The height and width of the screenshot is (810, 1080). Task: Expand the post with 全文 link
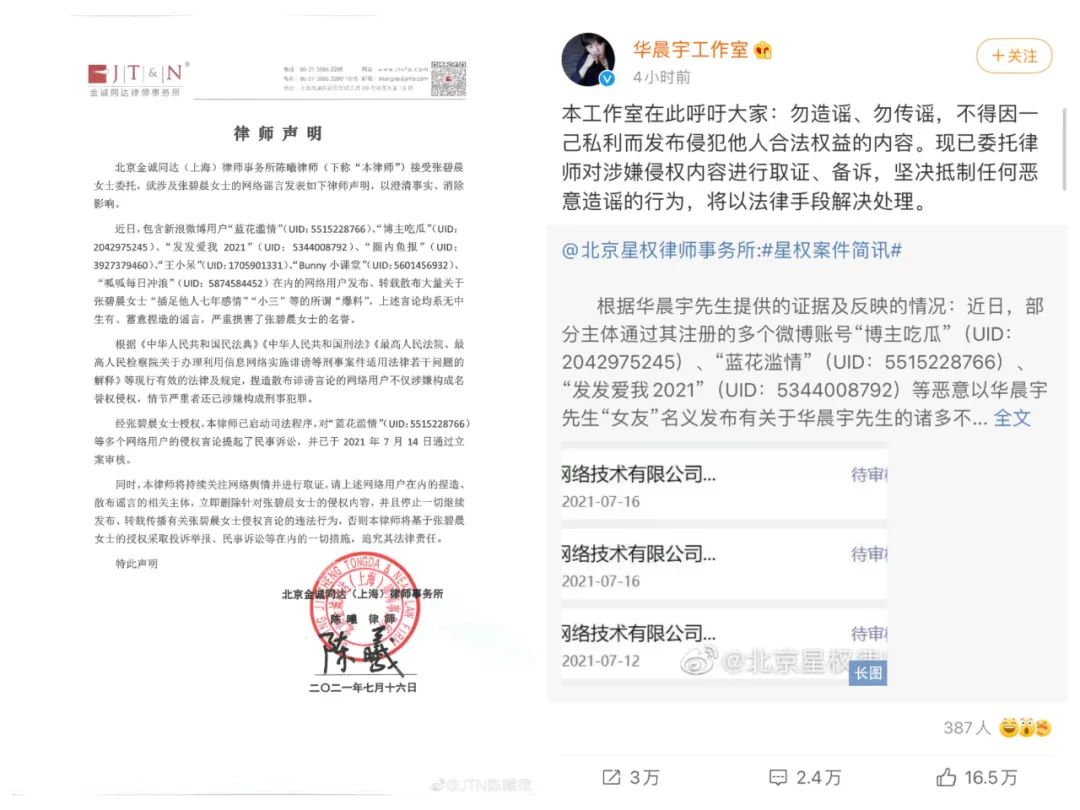tap(1012, 418)
